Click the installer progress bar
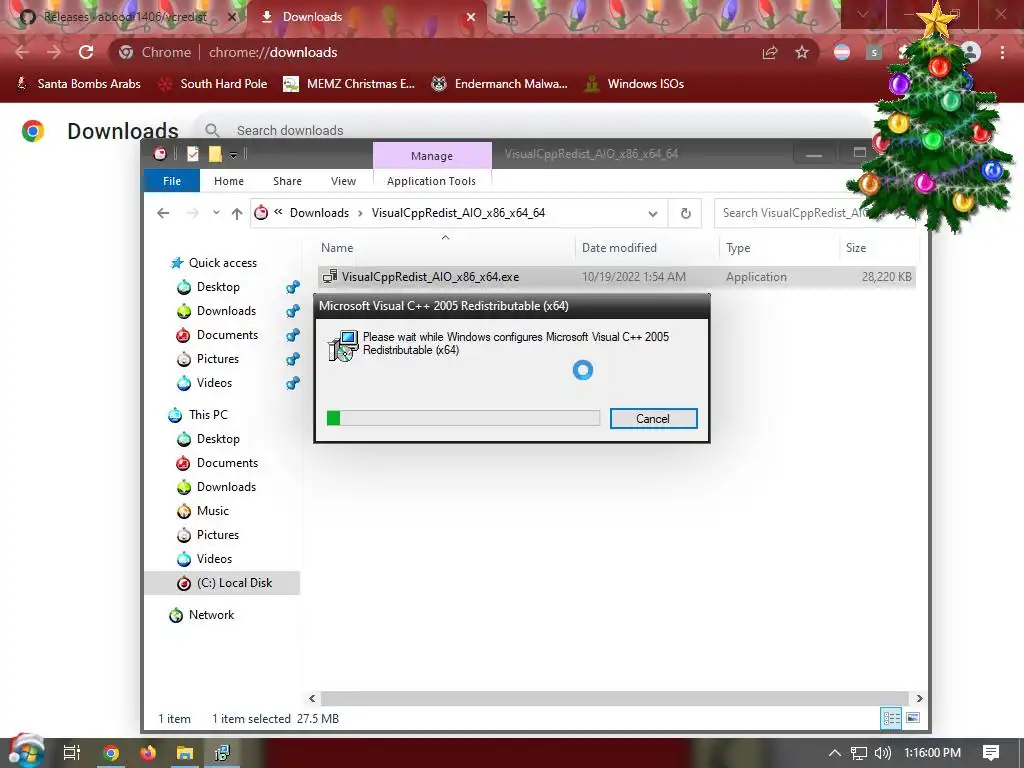Viewport: 1024px width, 768px height. pos(463,418)
